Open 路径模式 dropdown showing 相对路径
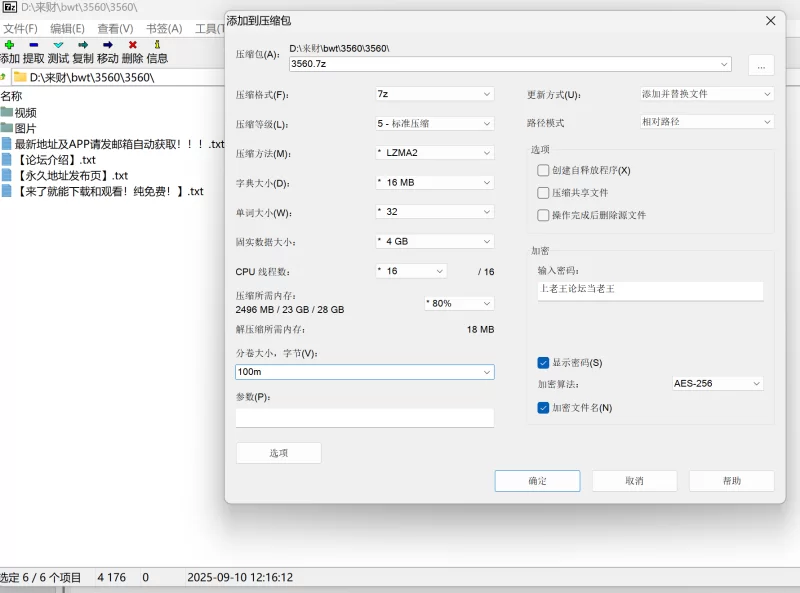The width and height of the screenshot is (800, 593). point(707,121)
